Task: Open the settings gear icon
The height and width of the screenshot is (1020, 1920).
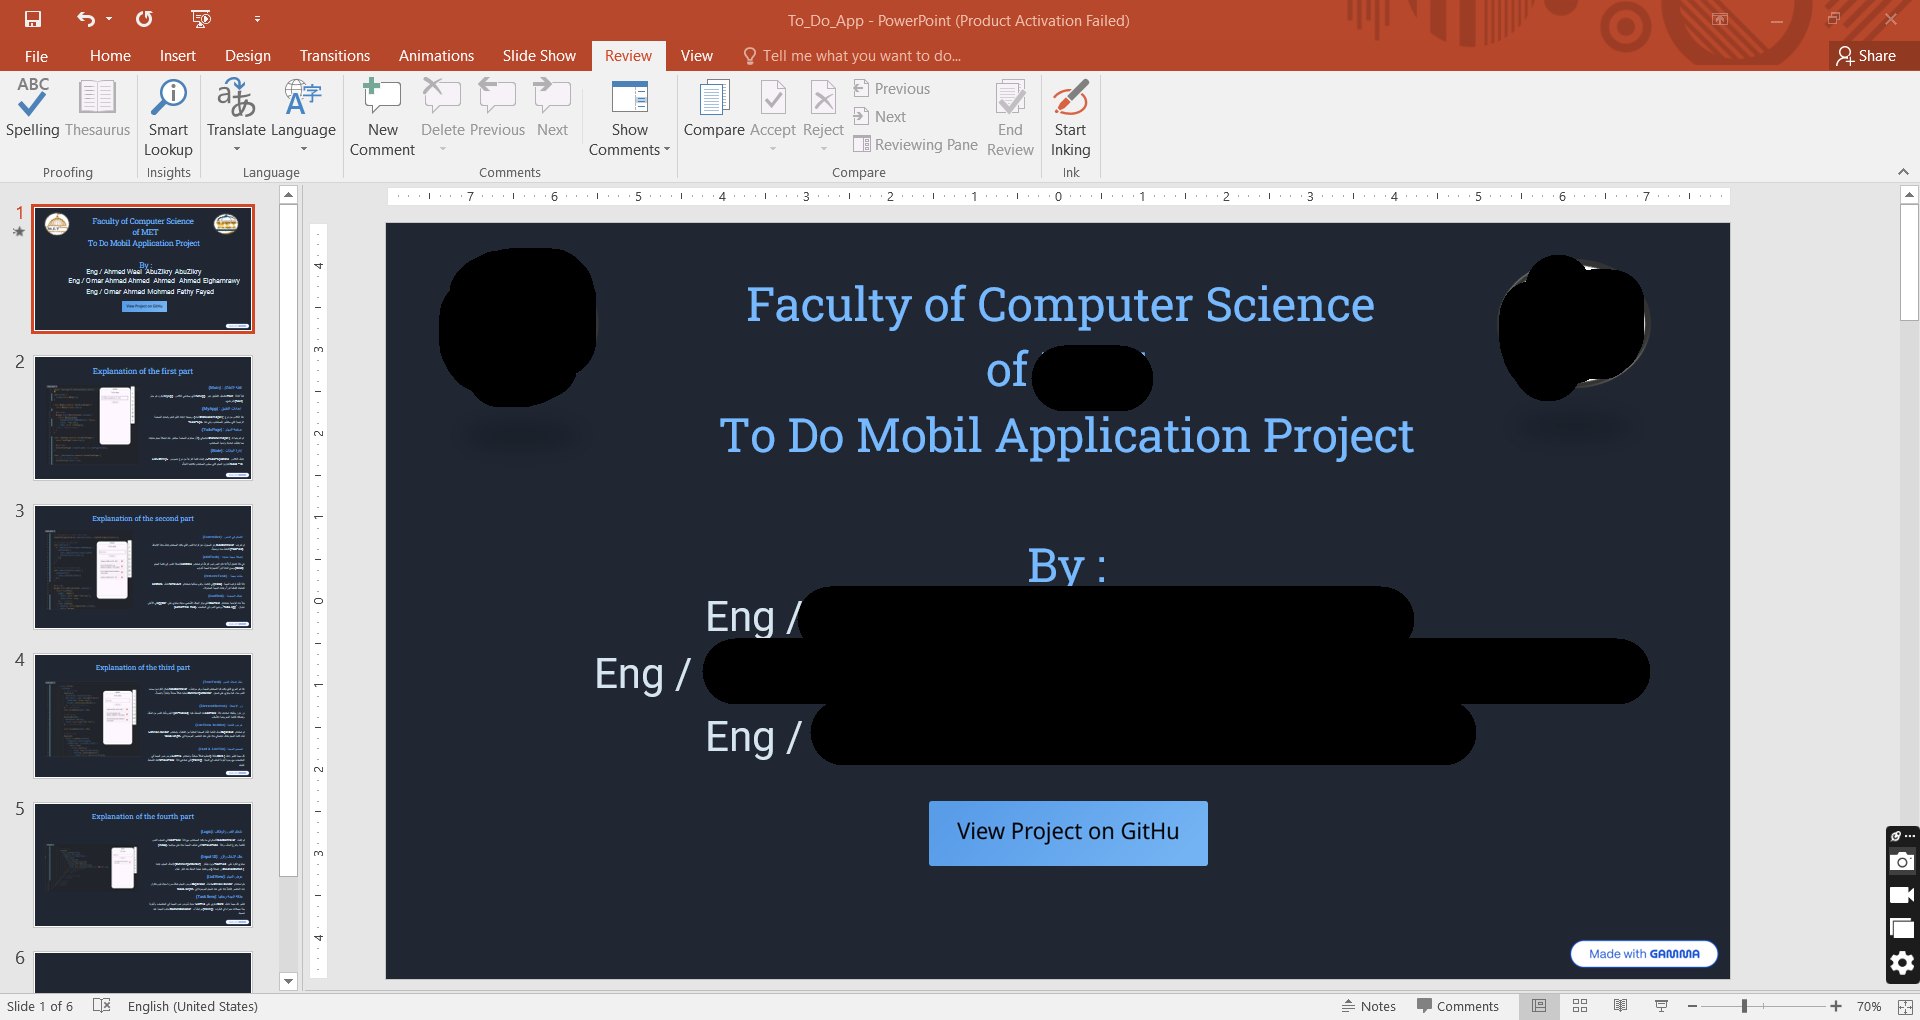Action: click(x=1902, y=963)
